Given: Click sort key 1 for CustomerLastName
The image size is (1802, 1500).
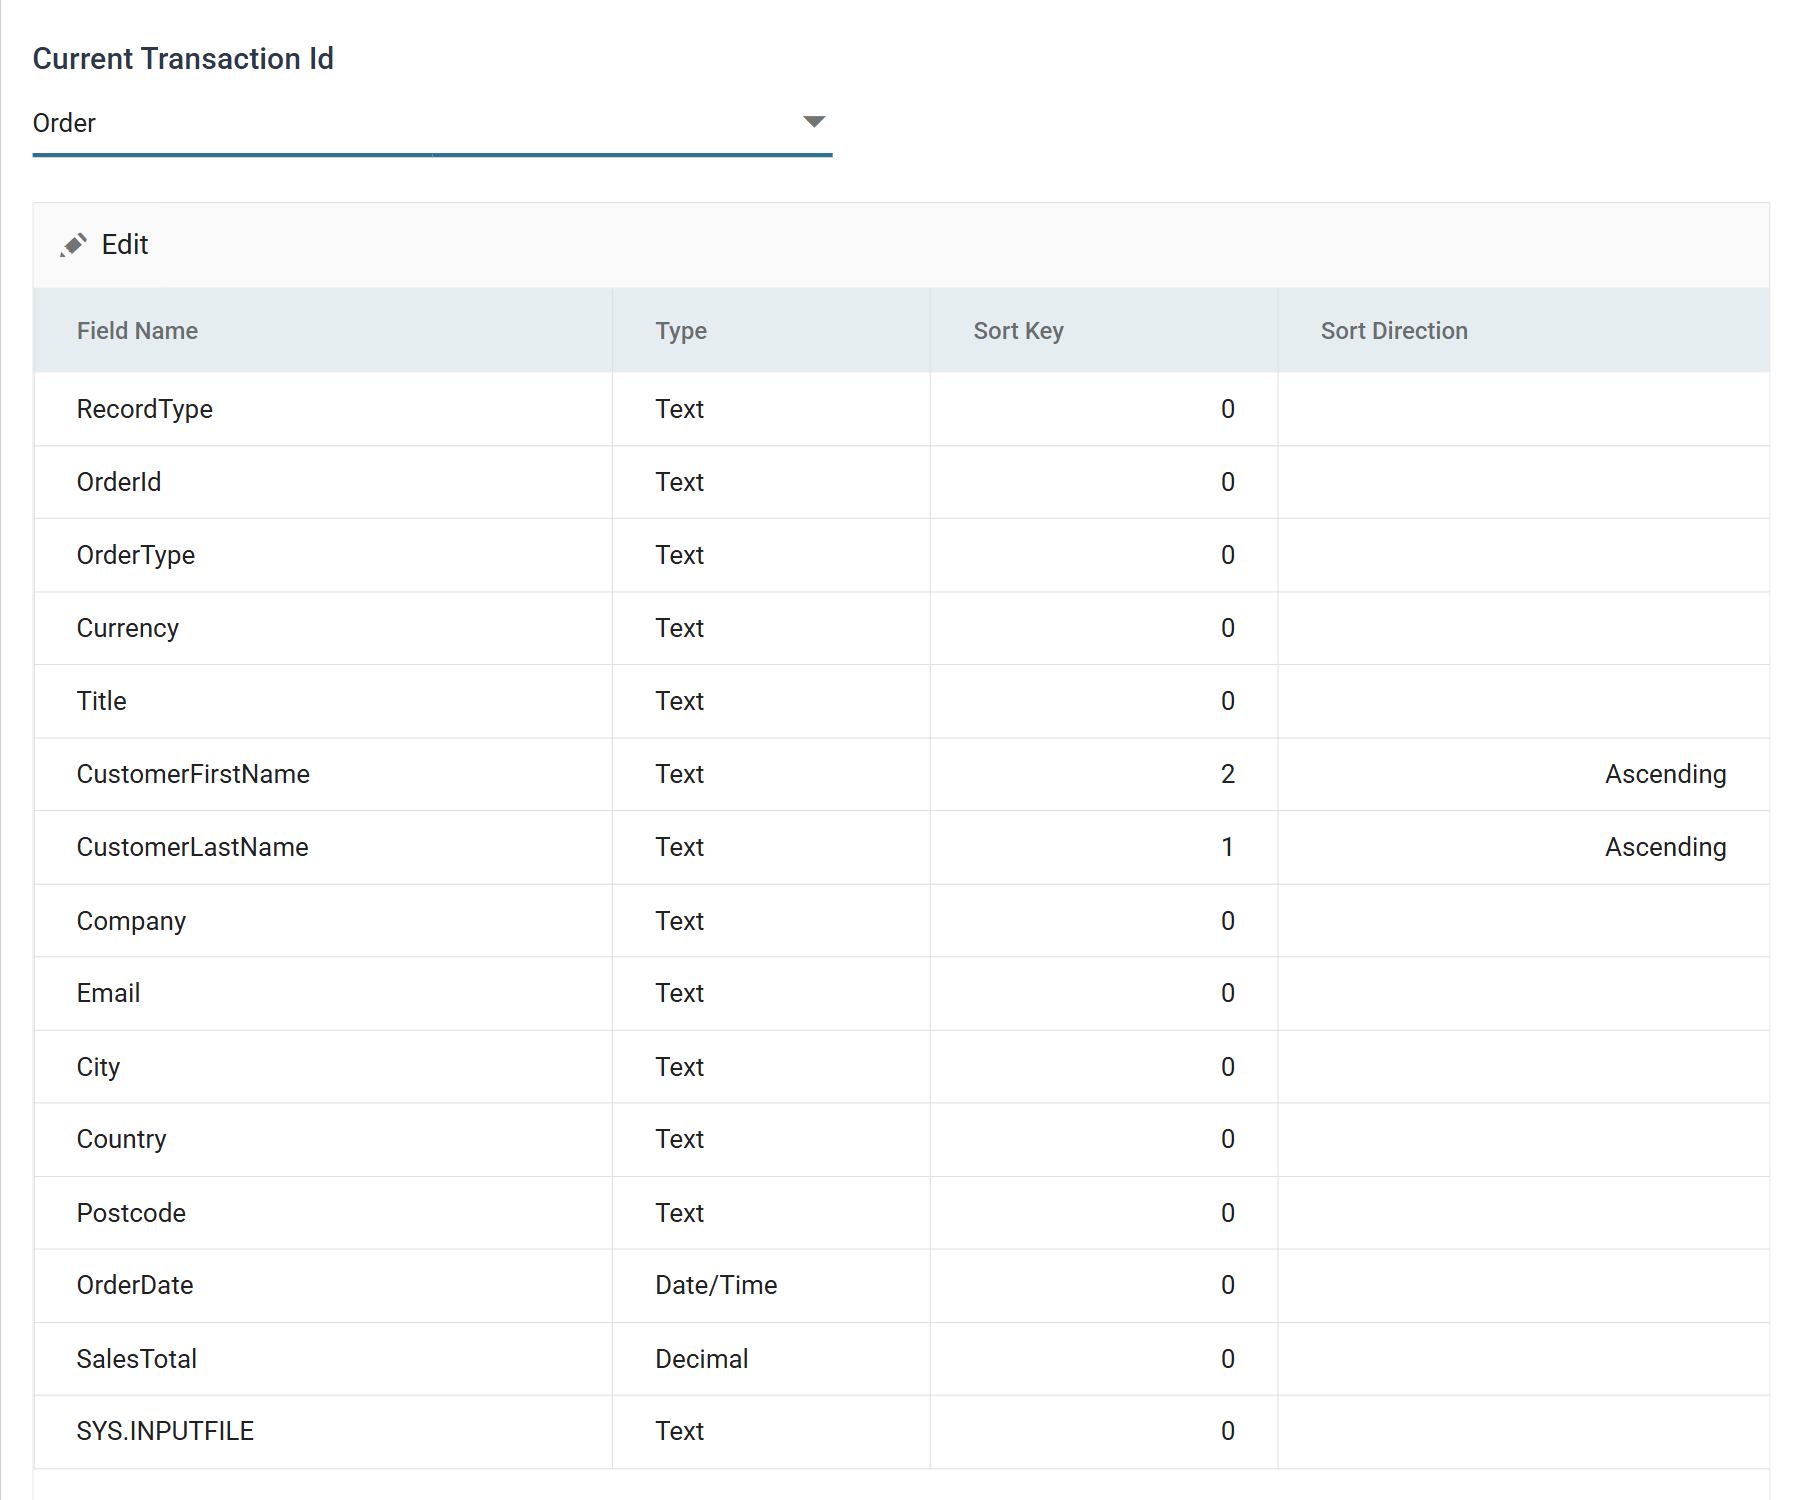Looking at the screenshot, I should point(1228,847).
